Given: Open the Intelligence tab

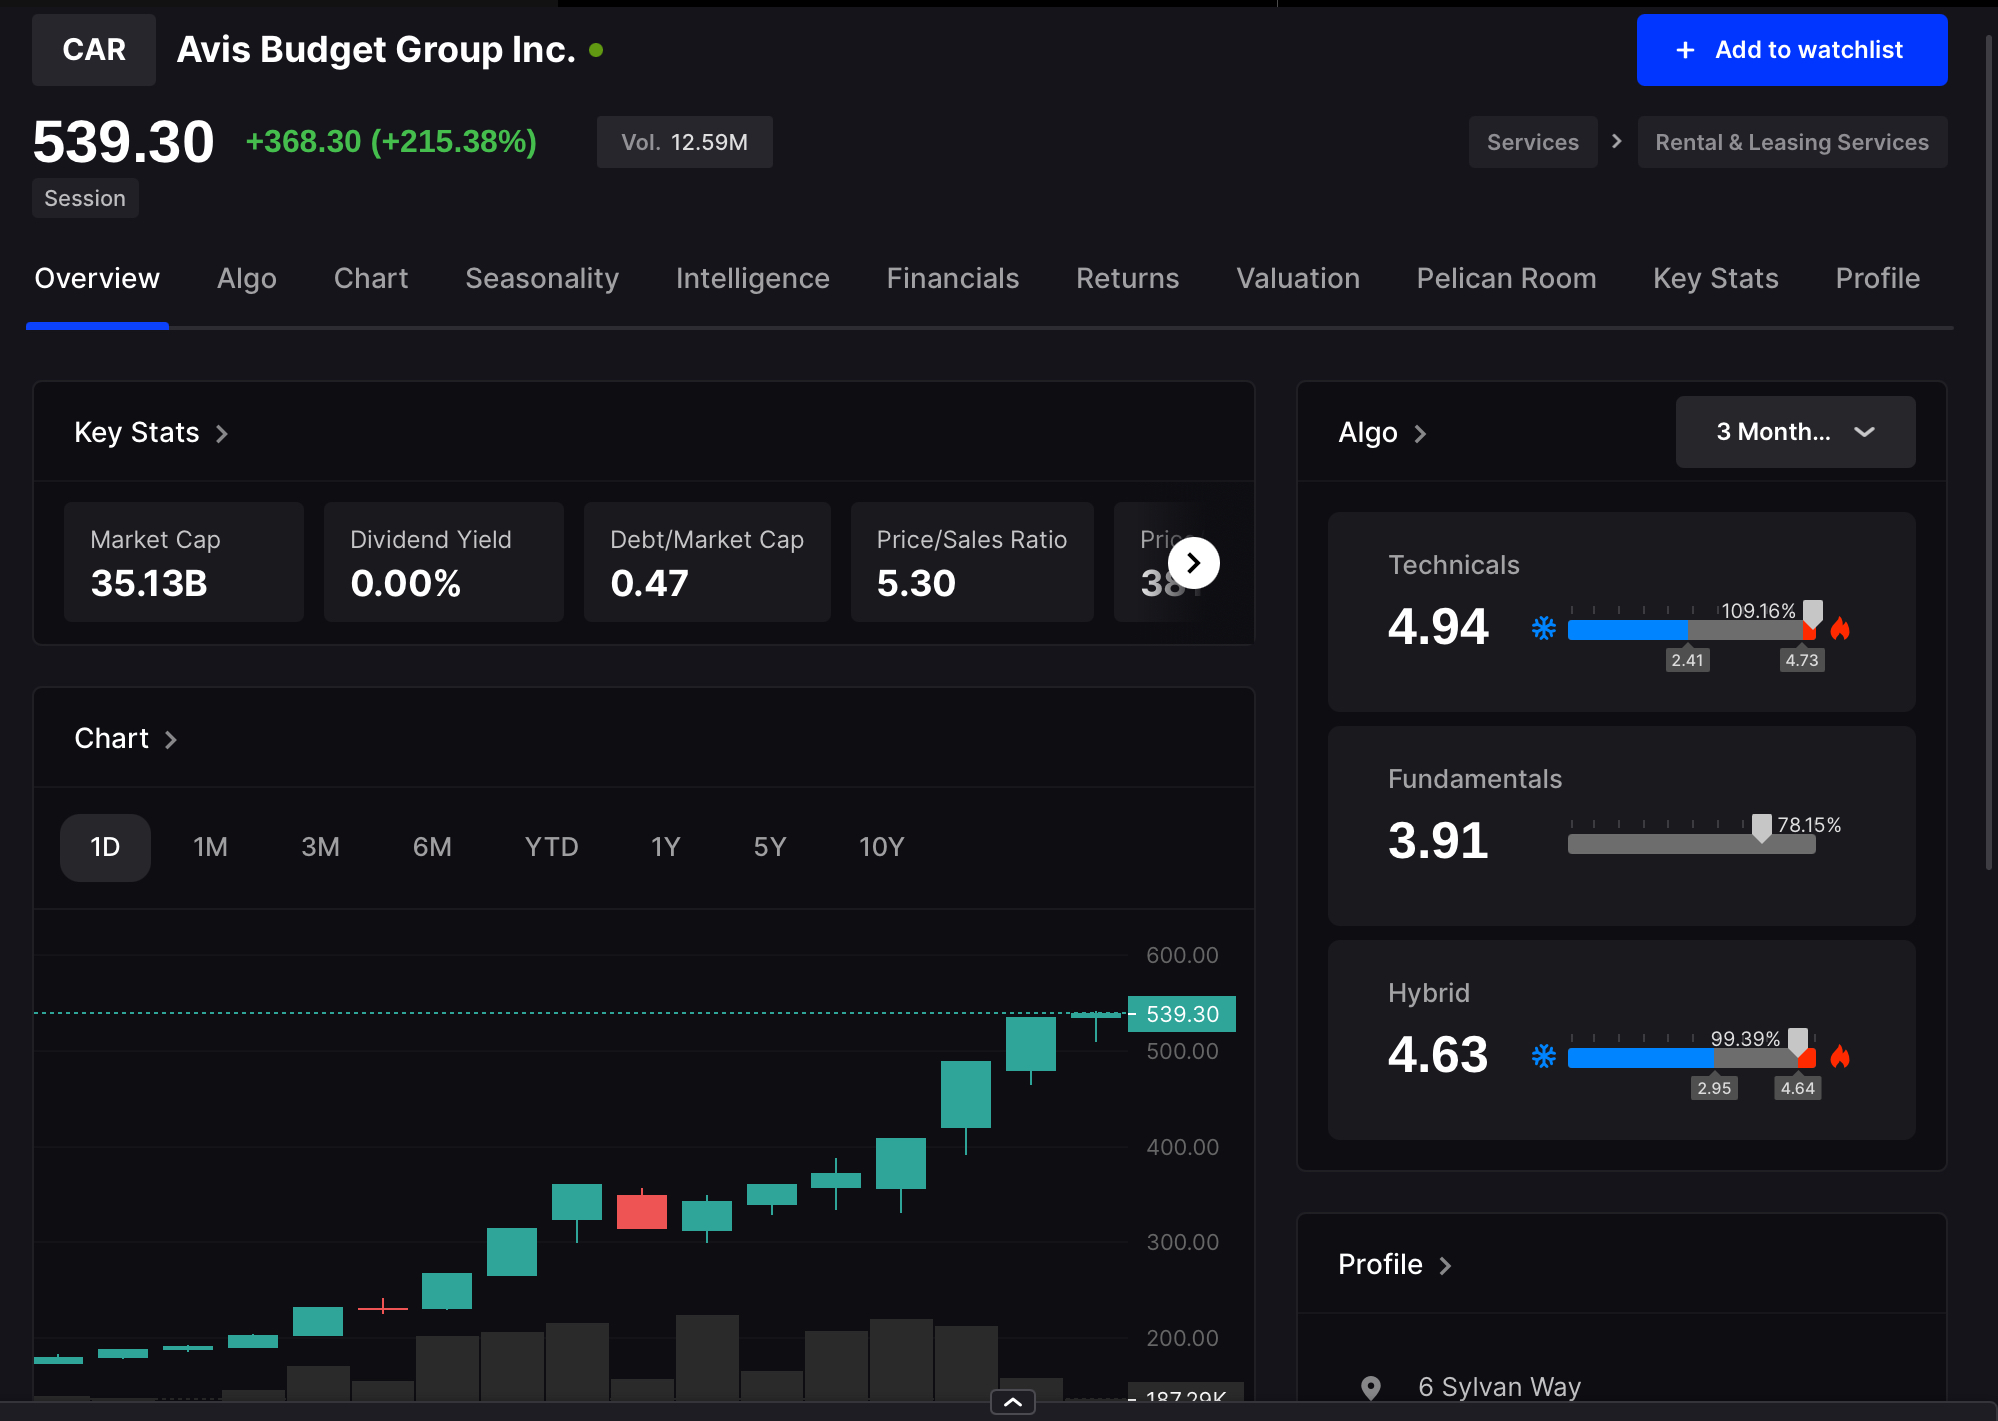Looking at the screenshot, I should pos(753,278).
